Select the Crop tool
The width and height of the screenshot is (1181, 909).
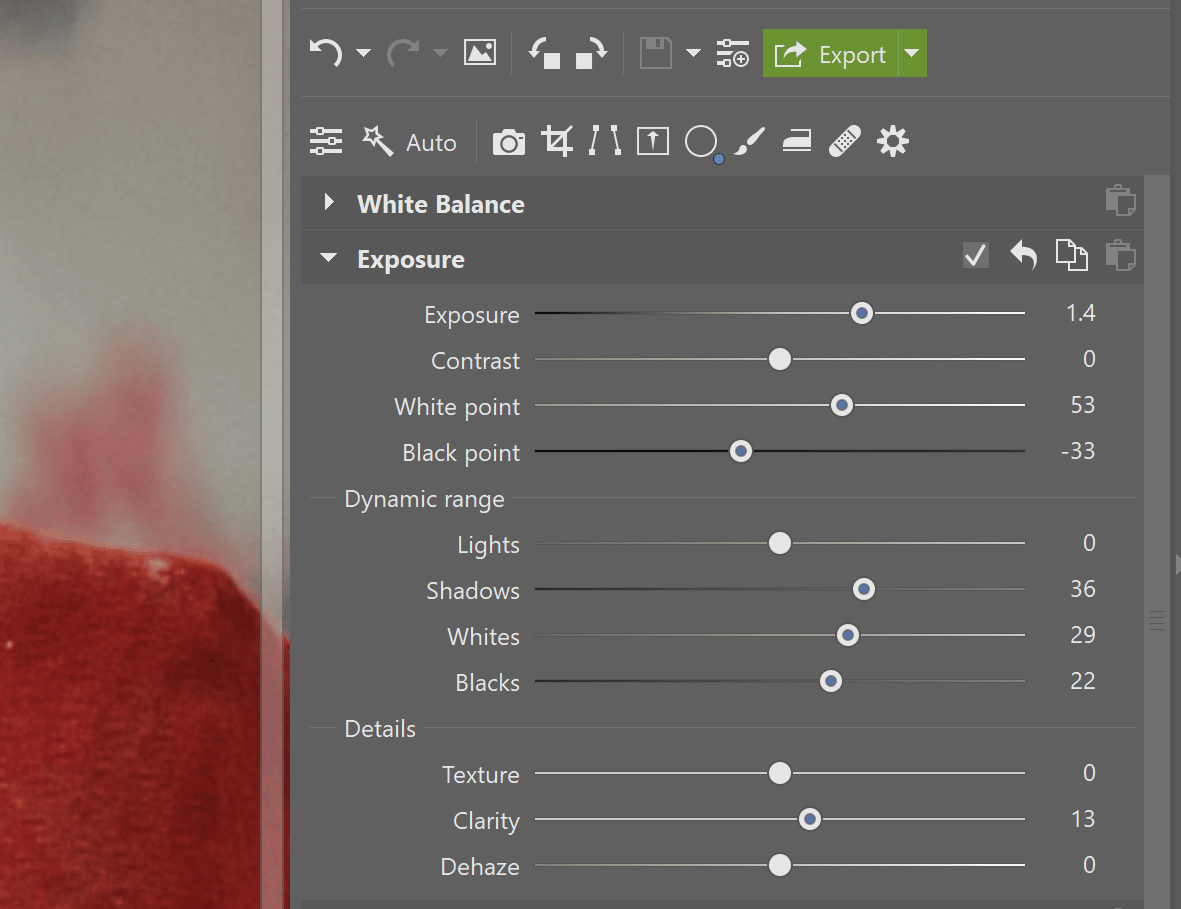tap(557, 142)
